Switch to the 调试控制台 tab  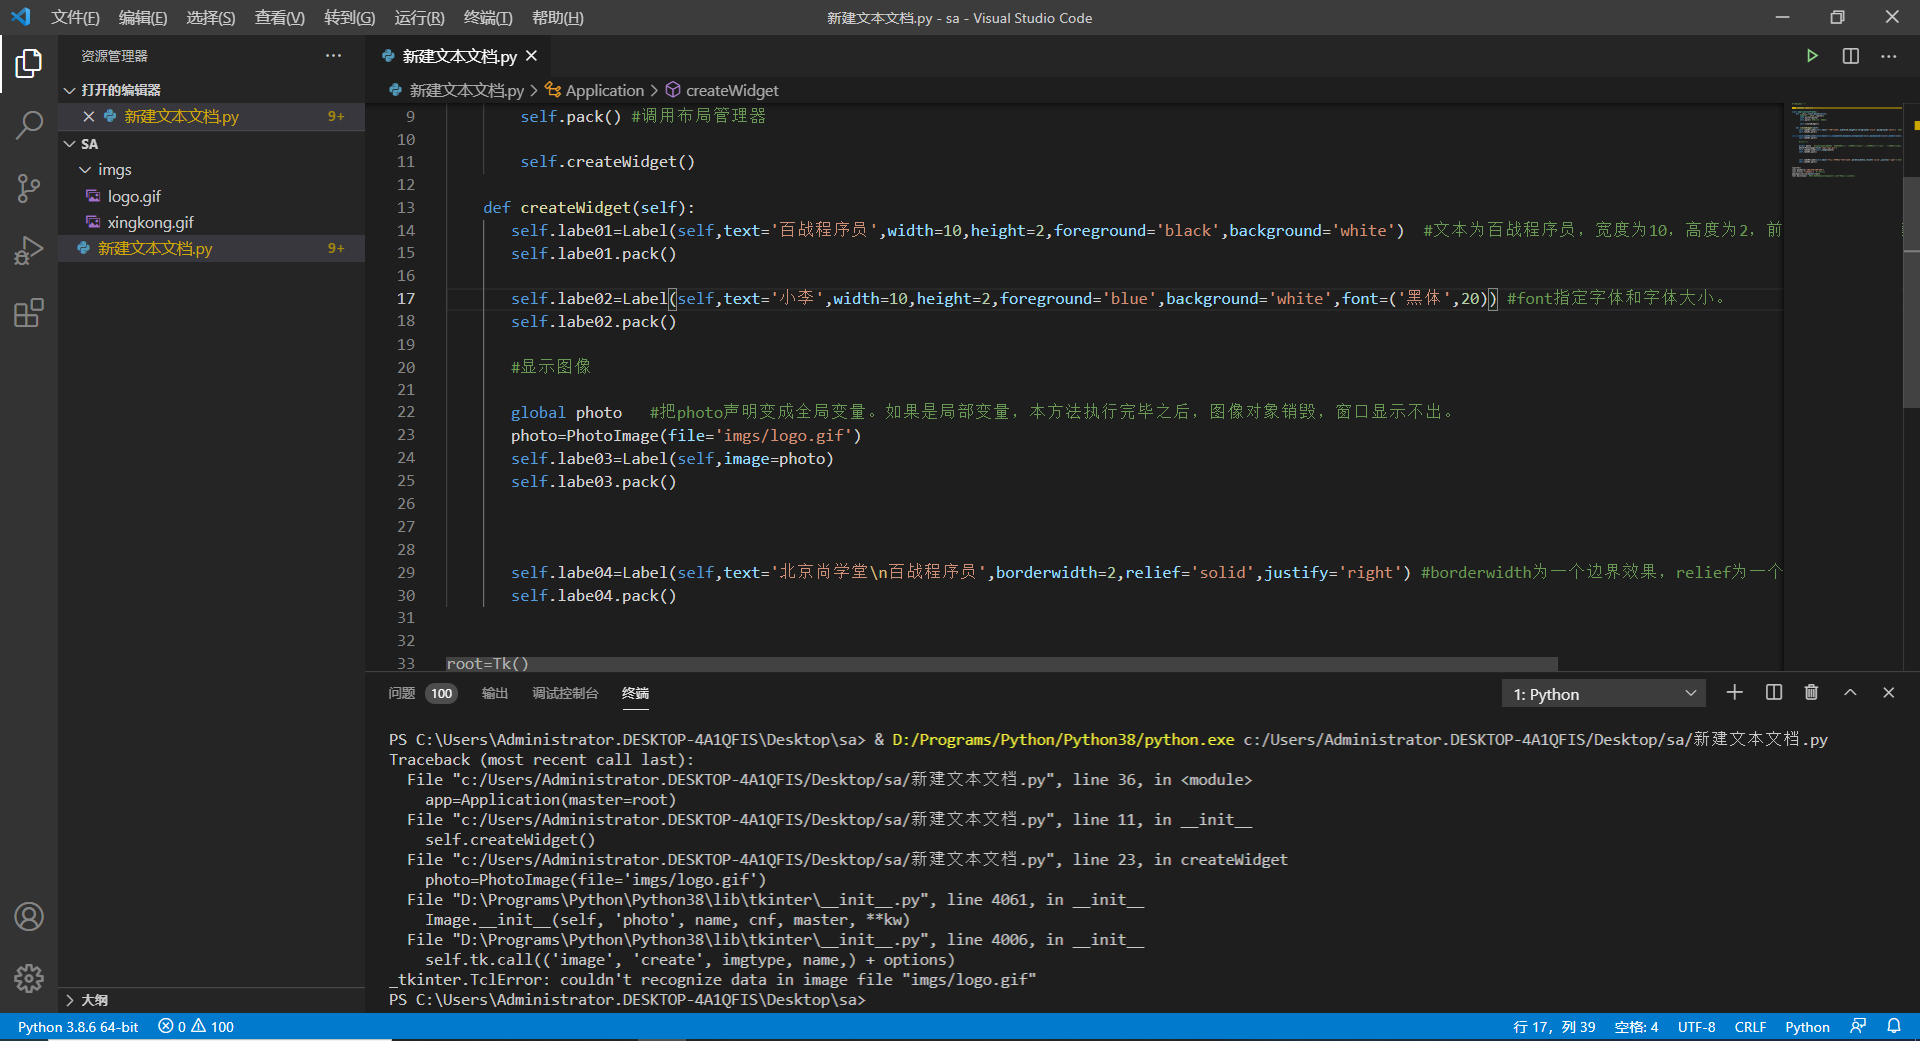coord(565,693)
